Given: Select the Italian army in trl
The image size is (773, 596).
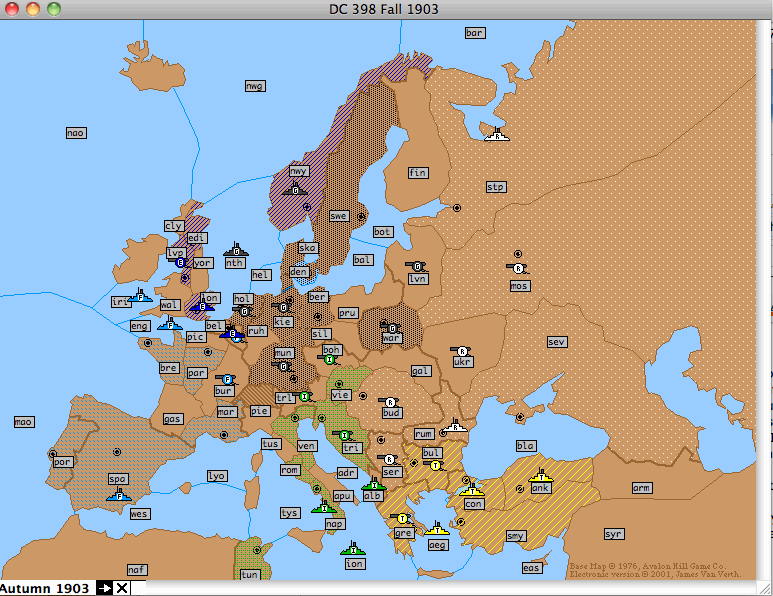Looking at the screenshot, I should tap(304, 396).
